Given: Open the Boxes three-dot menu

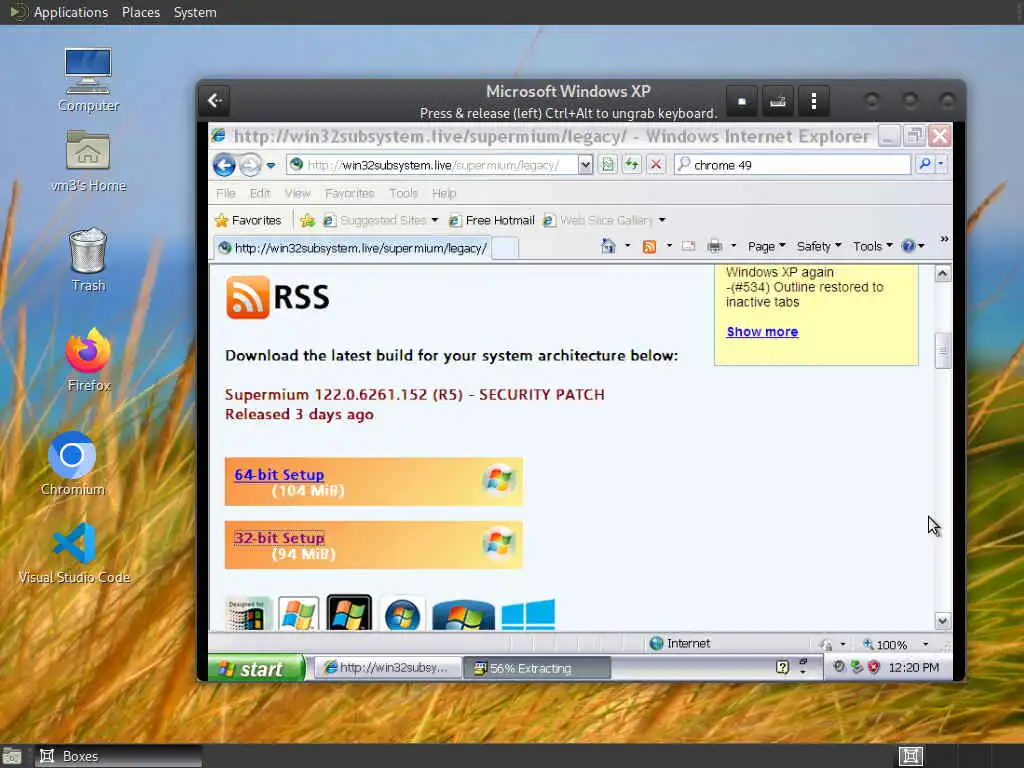Looking at the screenshot, I should 813,101.
